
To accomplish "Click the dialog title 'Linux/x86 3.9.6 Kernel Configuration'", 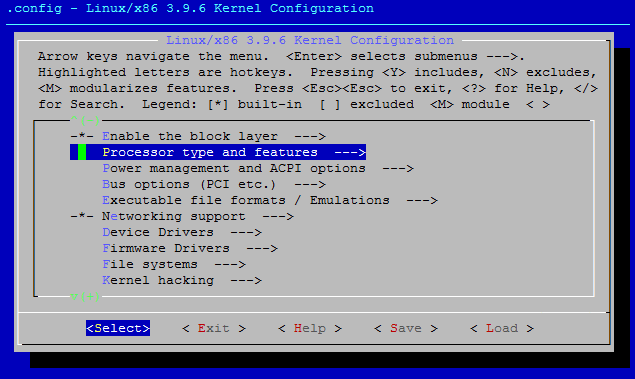I will tap(310, 40).
